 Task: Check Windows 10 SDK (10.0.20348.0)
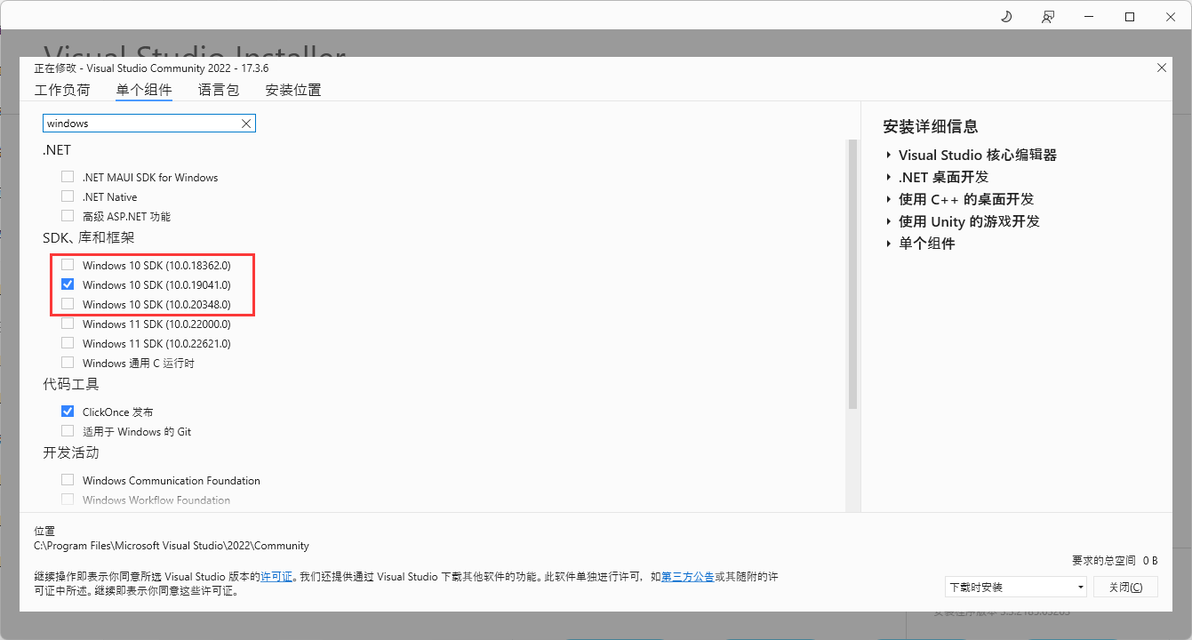coord(68,304)
